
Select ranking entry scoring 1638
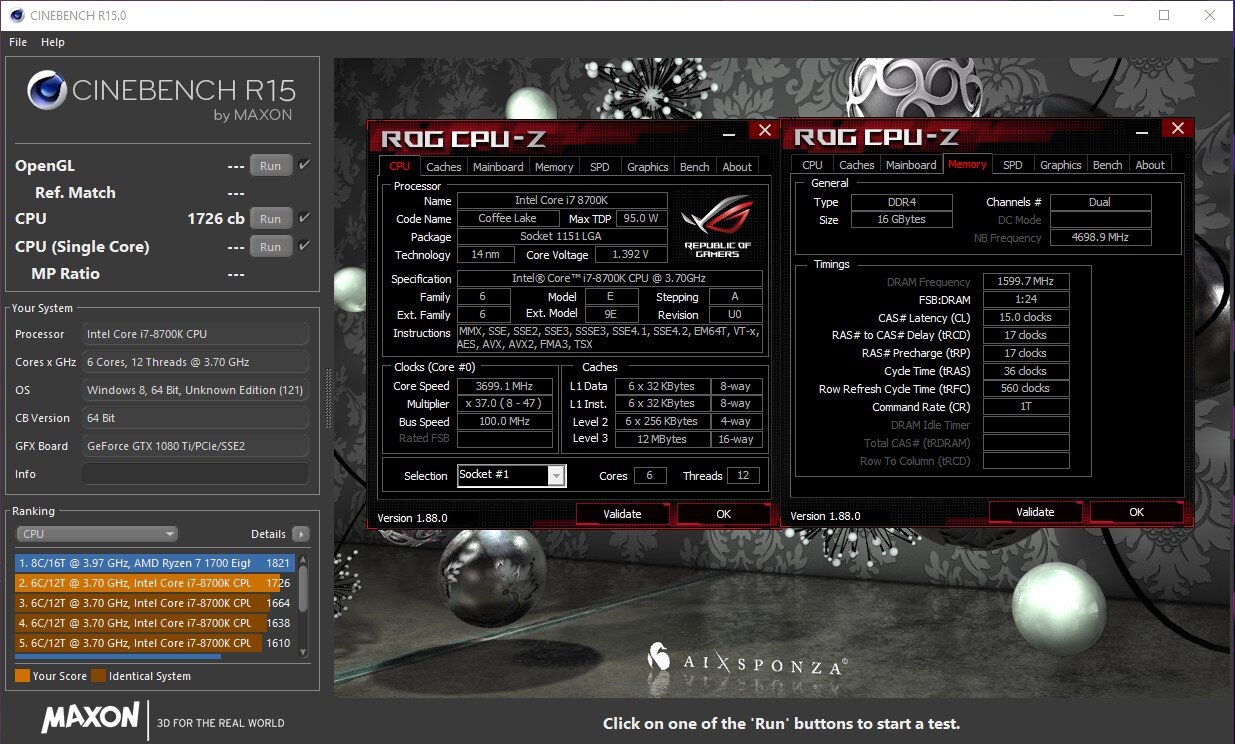click(155, 623)
